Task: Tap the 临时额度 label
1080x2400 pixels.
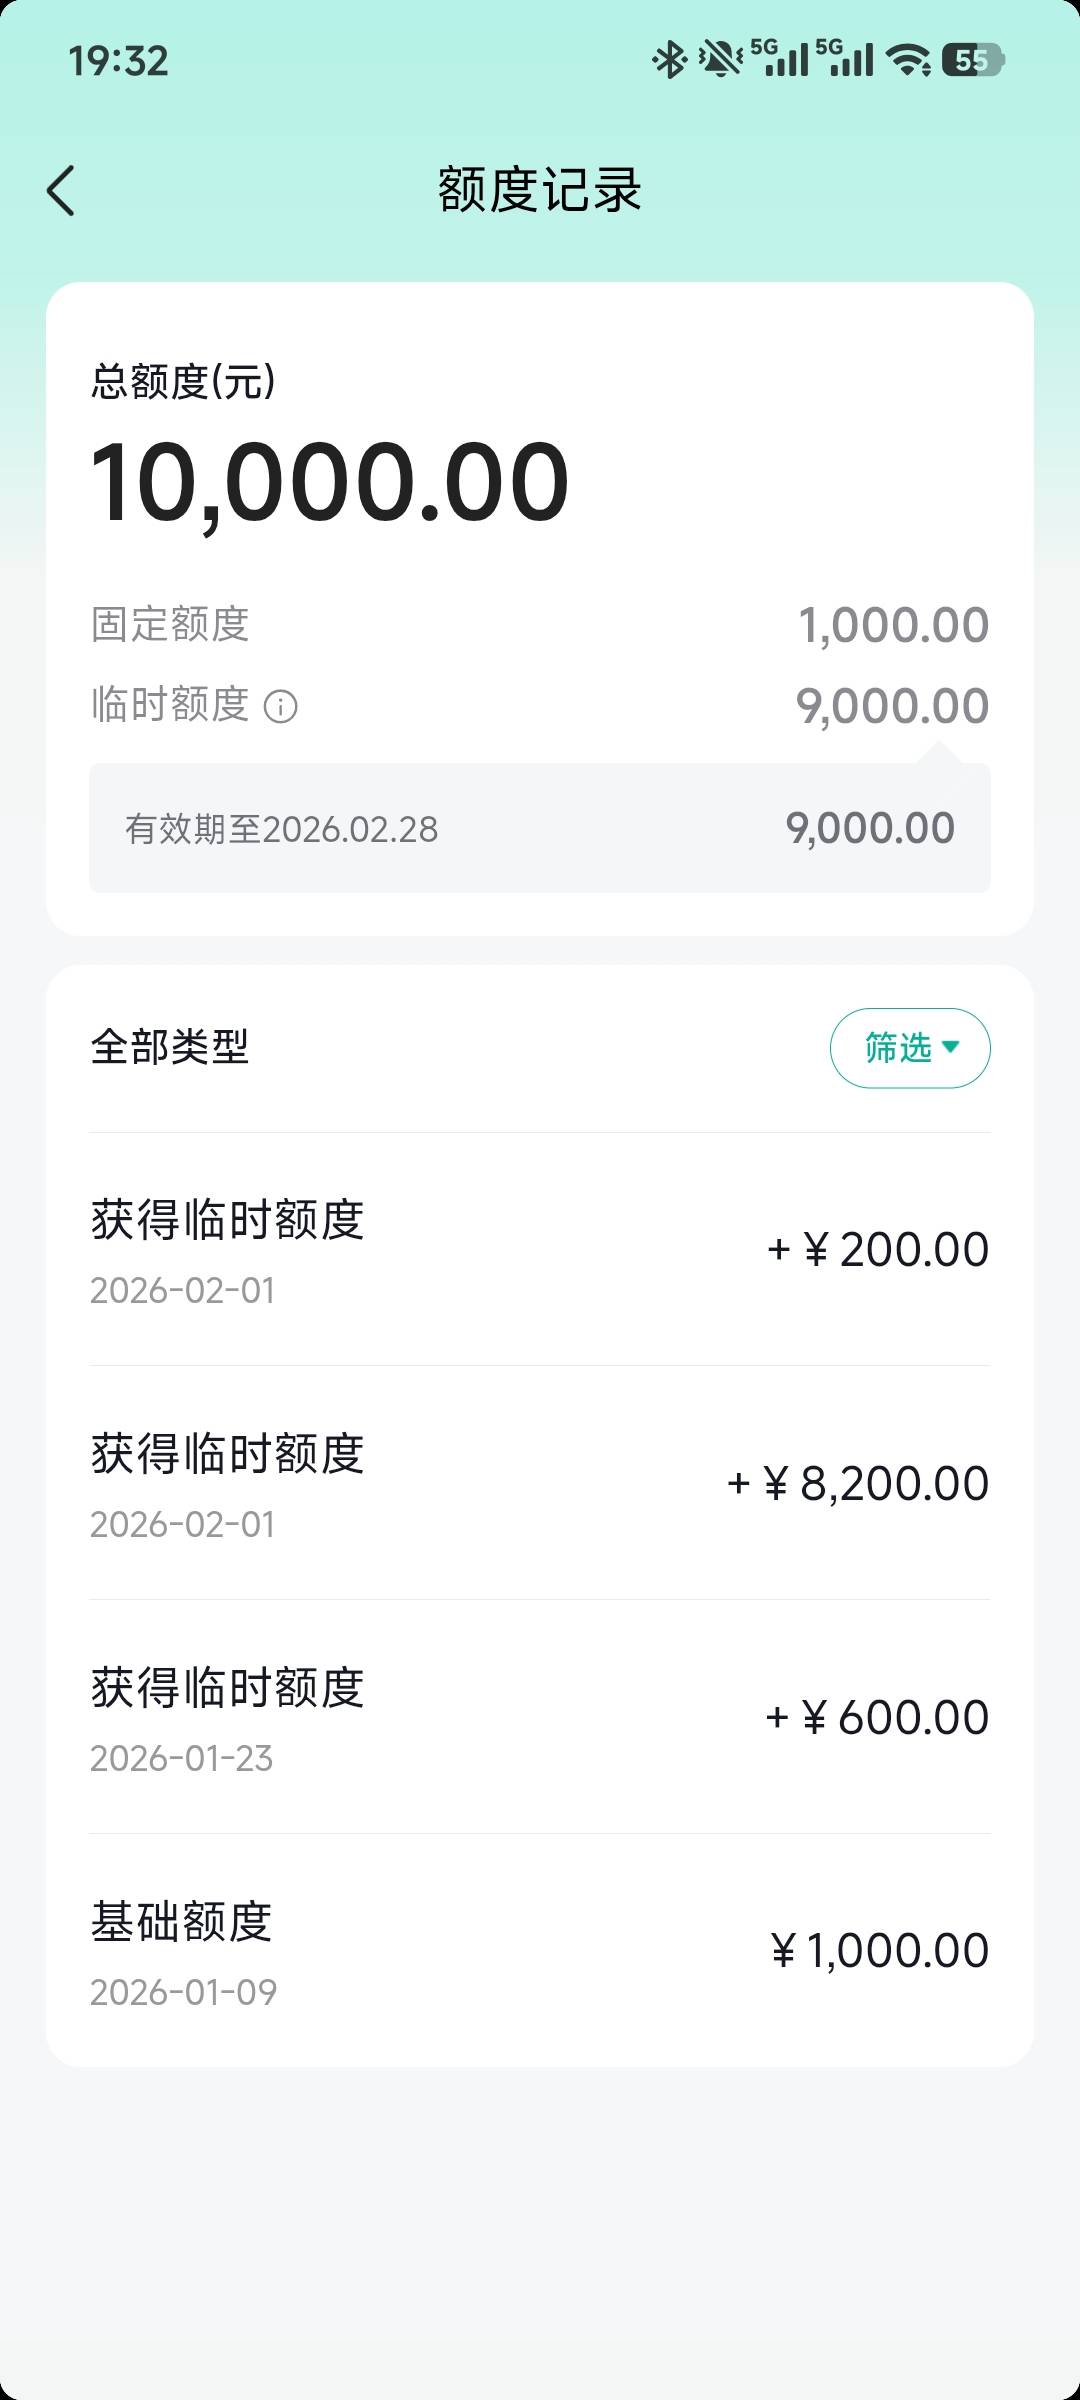Action: coord(170,705)
